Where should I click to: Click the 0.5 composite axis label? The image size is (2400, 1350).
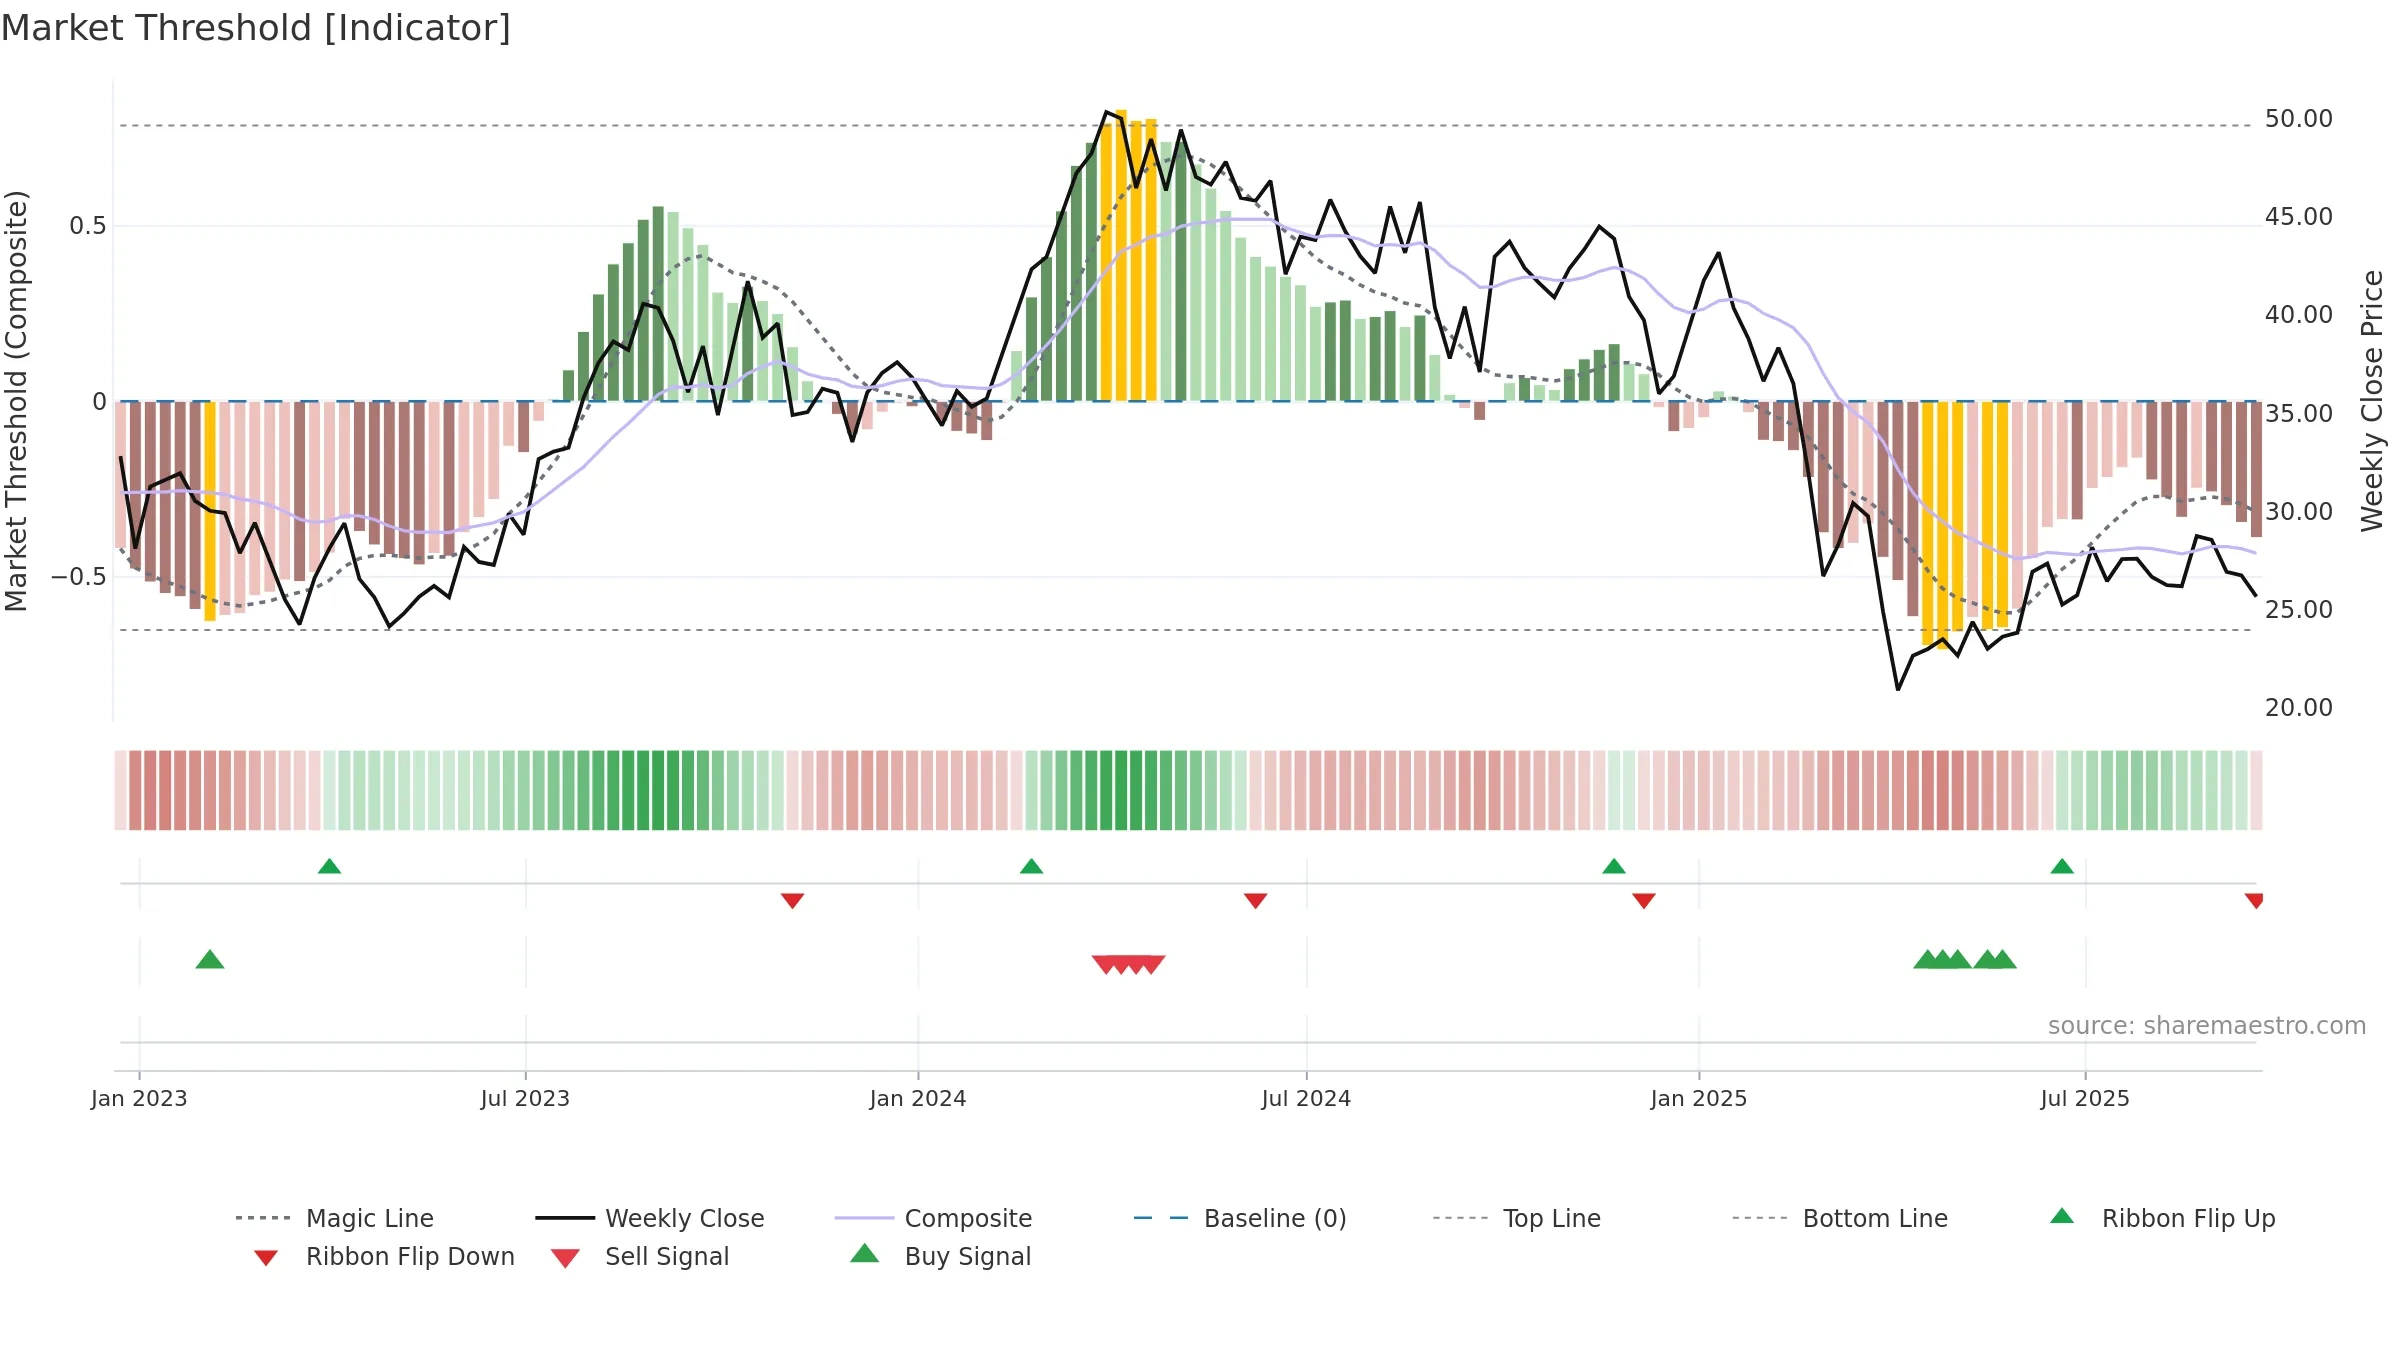[x=88, y=226]
